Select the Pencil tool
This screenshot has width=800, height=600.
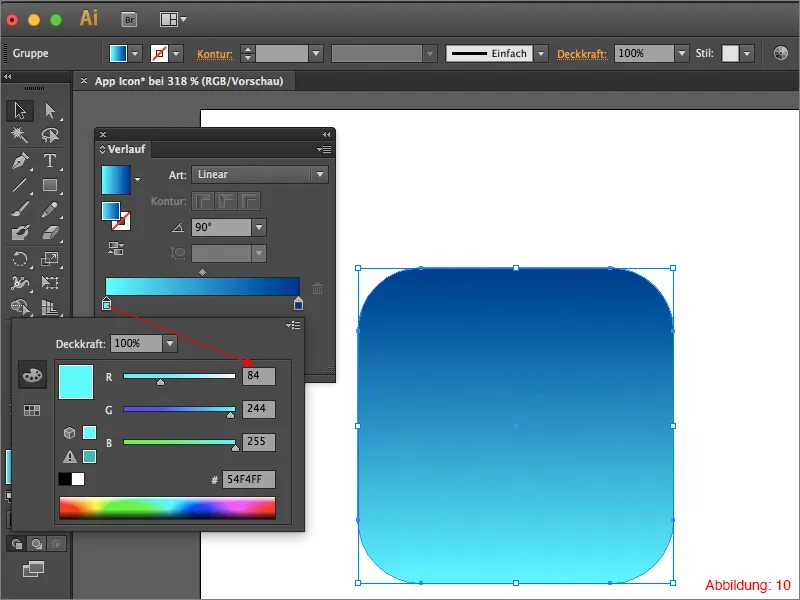click(50, 209)
